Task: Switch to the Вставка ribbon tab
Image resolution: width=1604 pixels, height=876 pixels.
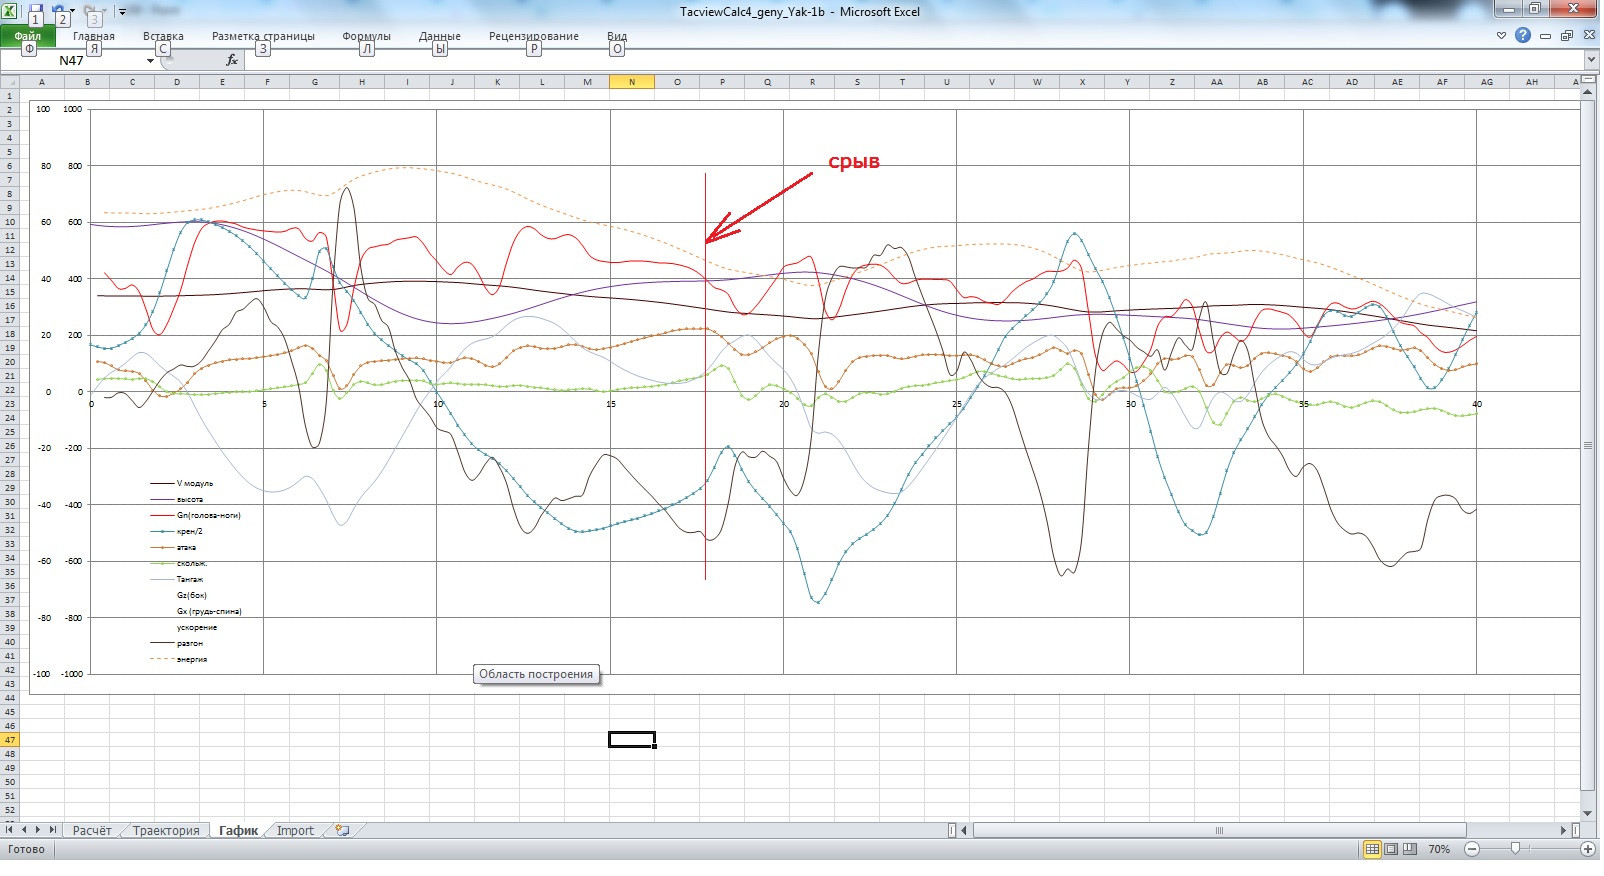Action: click(x=163, y=36)
